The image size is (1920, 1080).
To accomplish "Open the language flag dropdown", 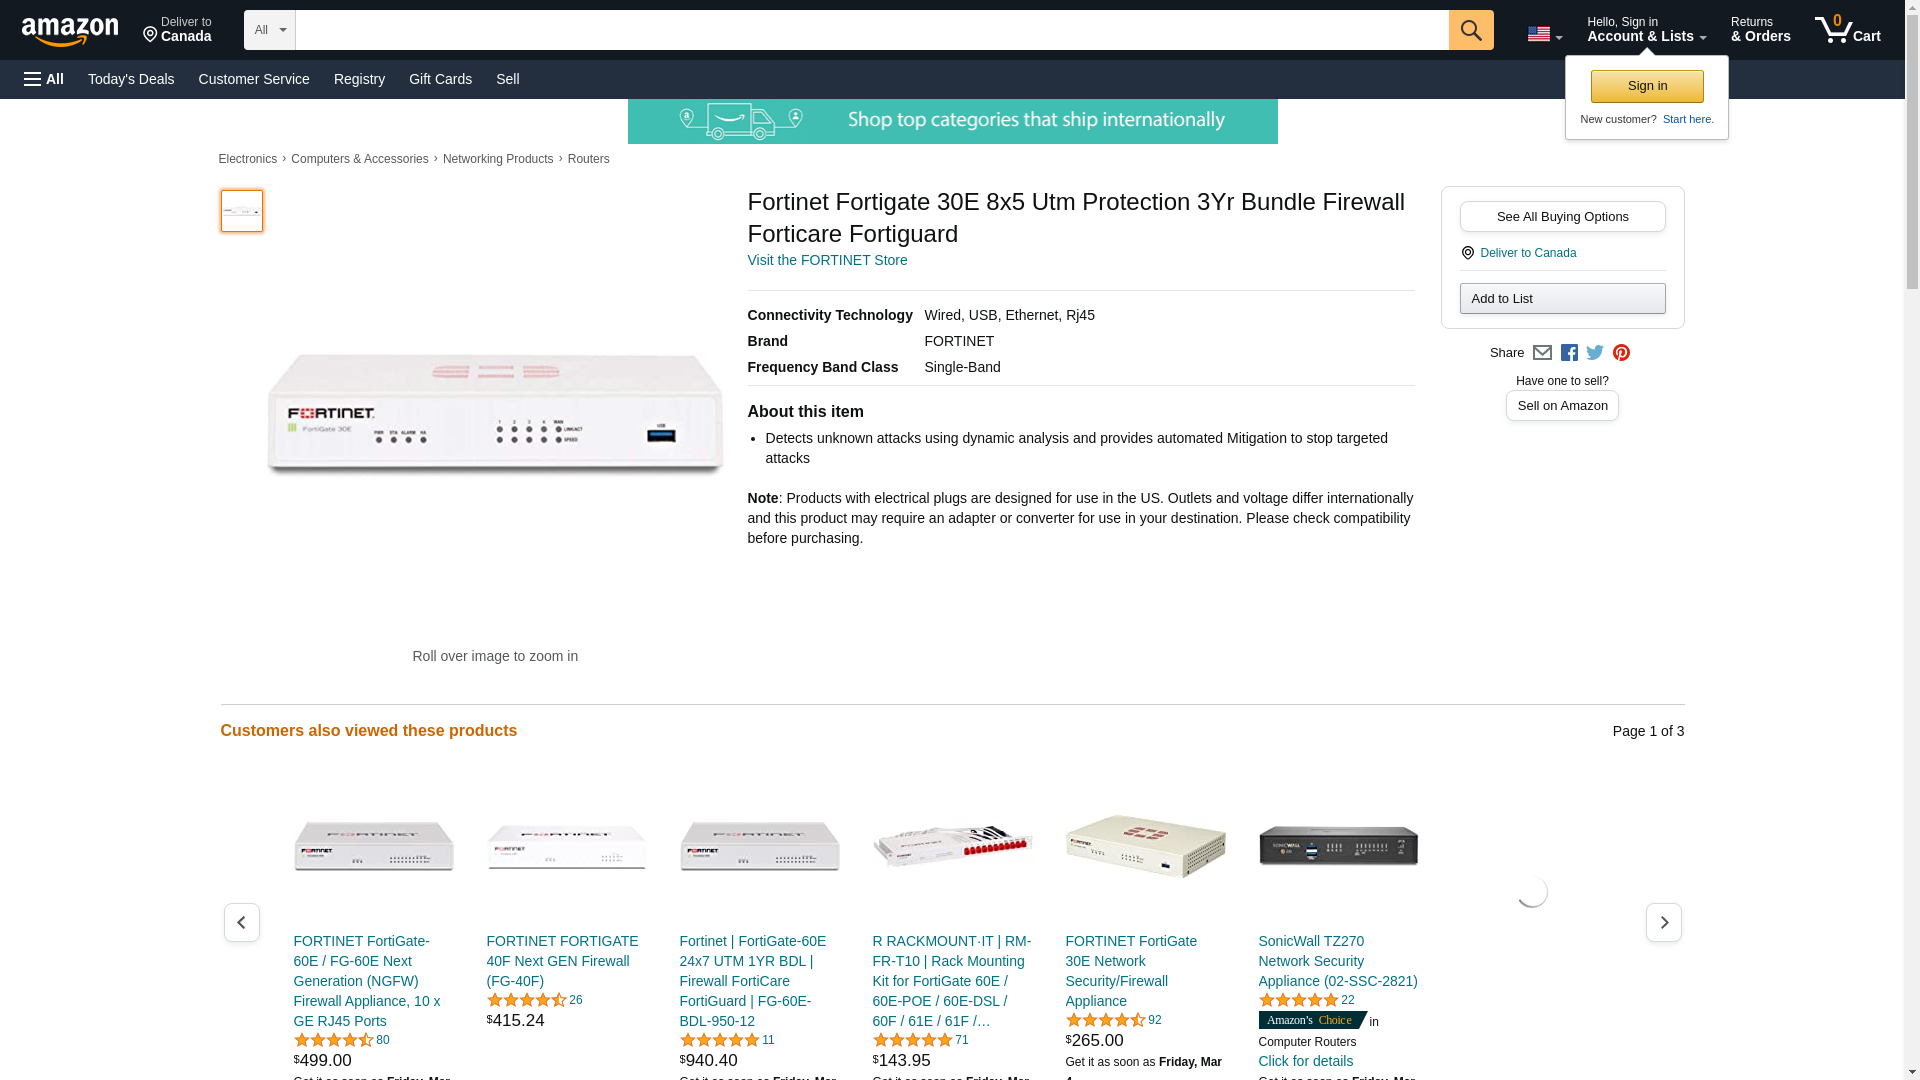I will [1544, 34].
